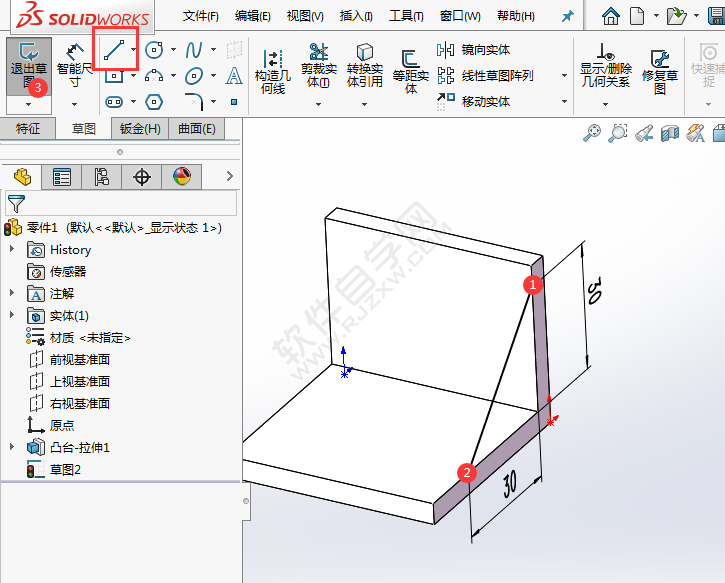This screenshot has height=583, width=725.
Task: Select the Corner Rectangle tool
Action: point(114,76)
